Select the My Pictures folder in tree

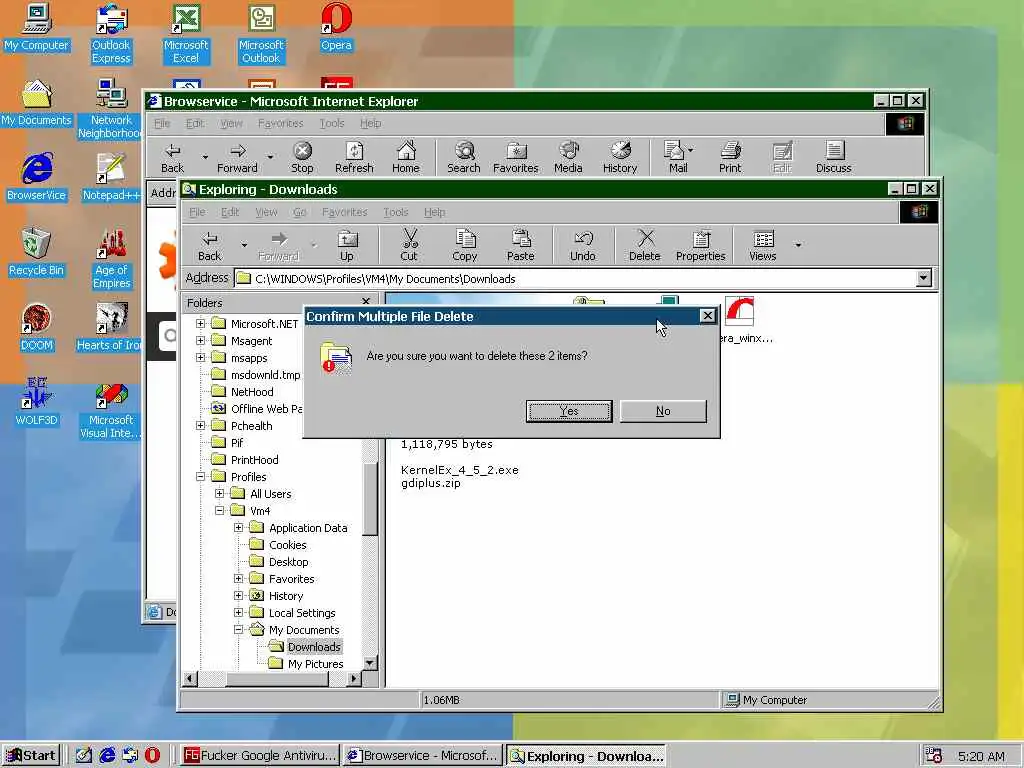(x=315, y=664)
